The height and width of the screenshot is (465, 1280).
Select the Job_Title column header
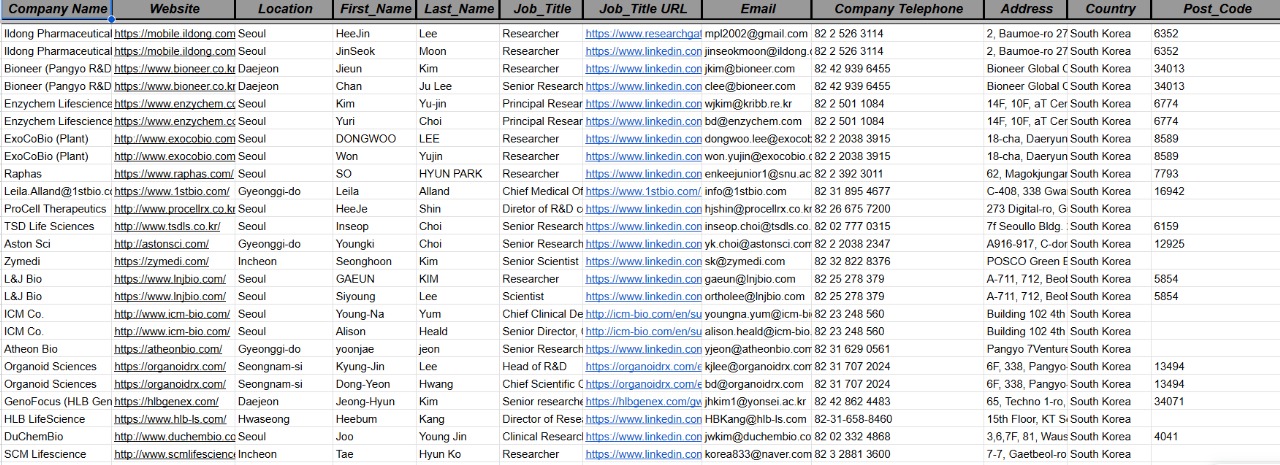pyautogui.click(x=542, y=9)
